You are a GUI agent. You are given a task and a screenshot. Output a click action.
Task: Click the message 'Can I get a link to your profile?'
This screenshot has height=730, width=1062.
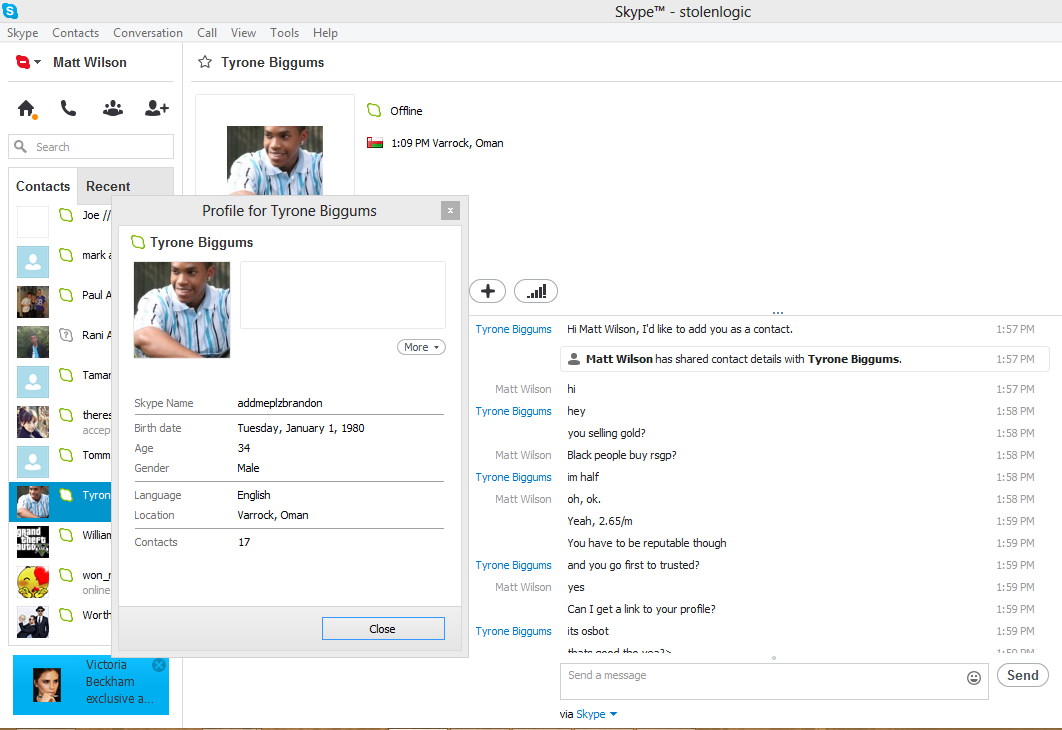(x=641, y=609)
